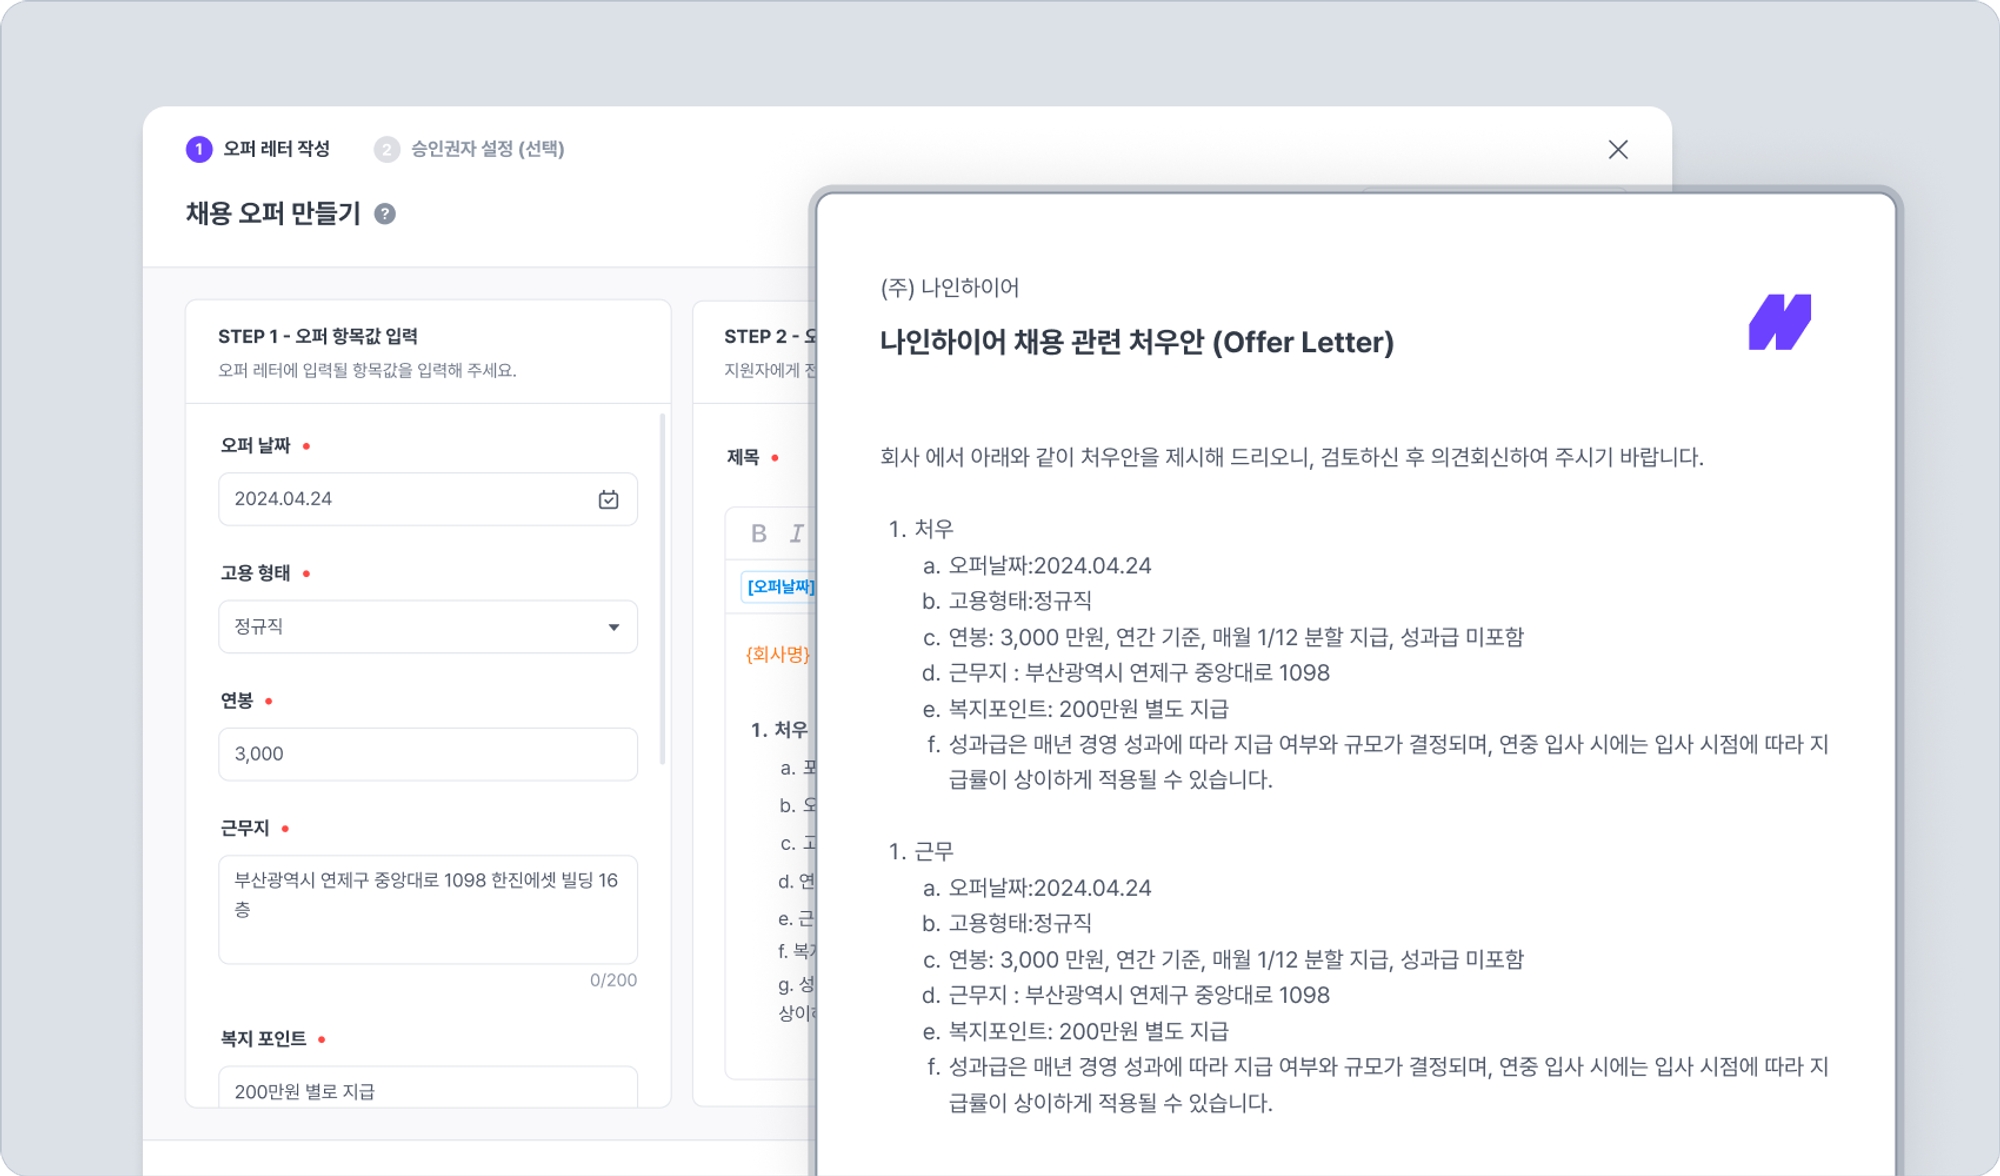Click the scrollbar in STEP 1 panel

tap(662, 590)
